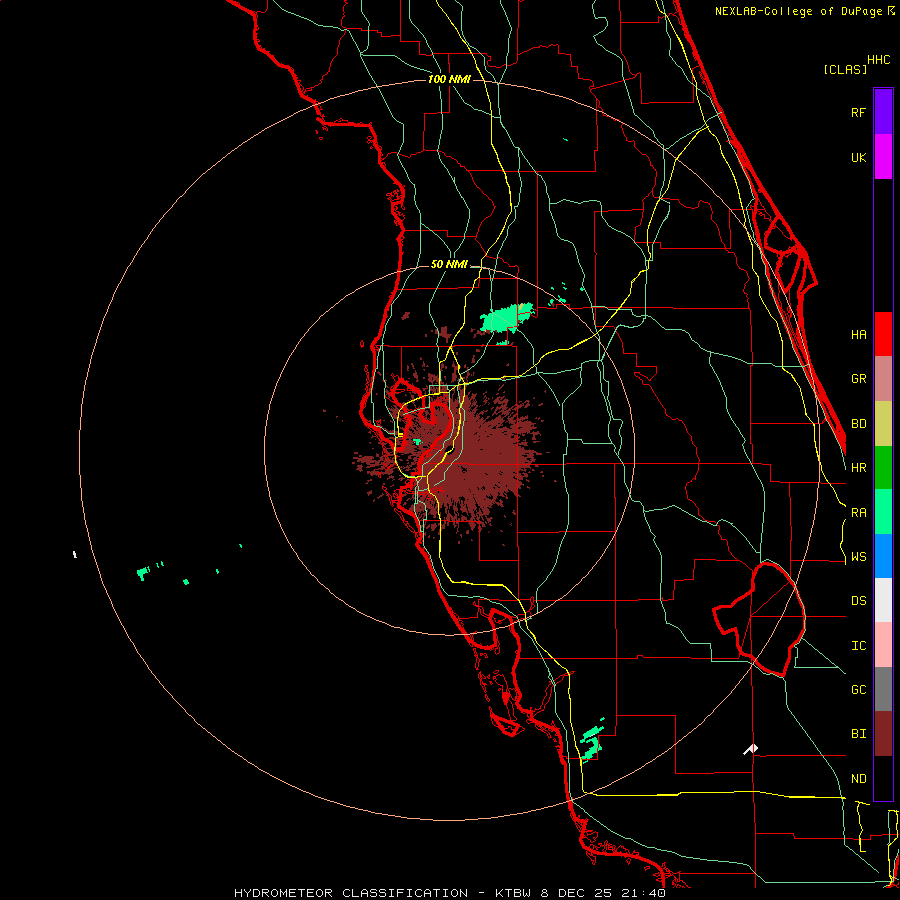The width and height of the screenshot is (900, 900).
Task: Click the "ND" legend label
Action: 858,778
